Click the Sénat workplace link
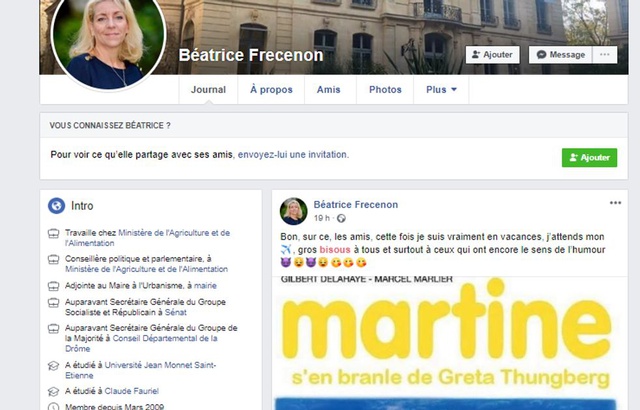Screen dimensions: 640x410 tap(176, 312)
